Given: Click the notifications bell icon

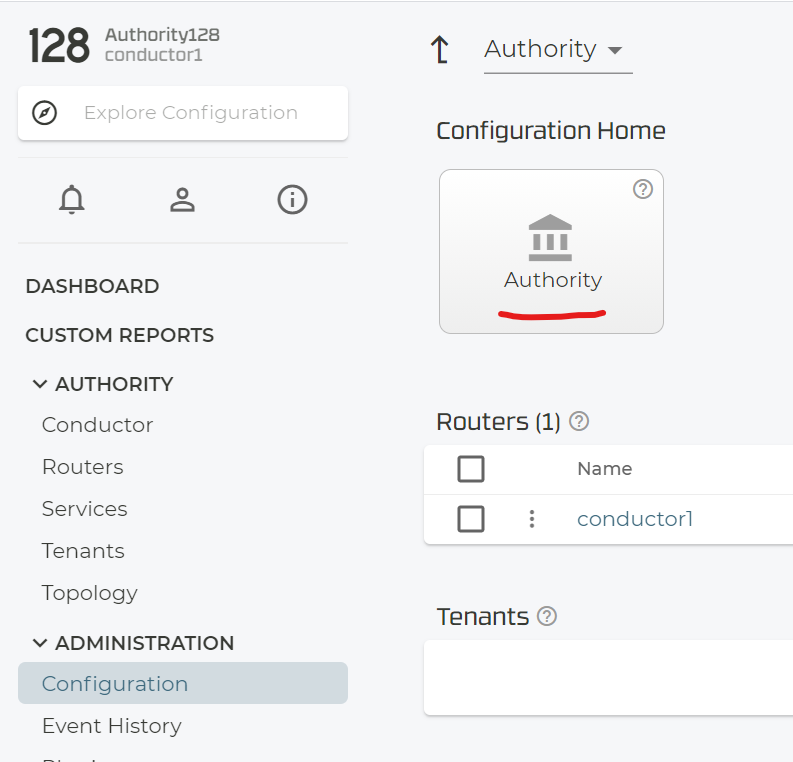Looking at the screenshot, I should [x=71, y=200].
